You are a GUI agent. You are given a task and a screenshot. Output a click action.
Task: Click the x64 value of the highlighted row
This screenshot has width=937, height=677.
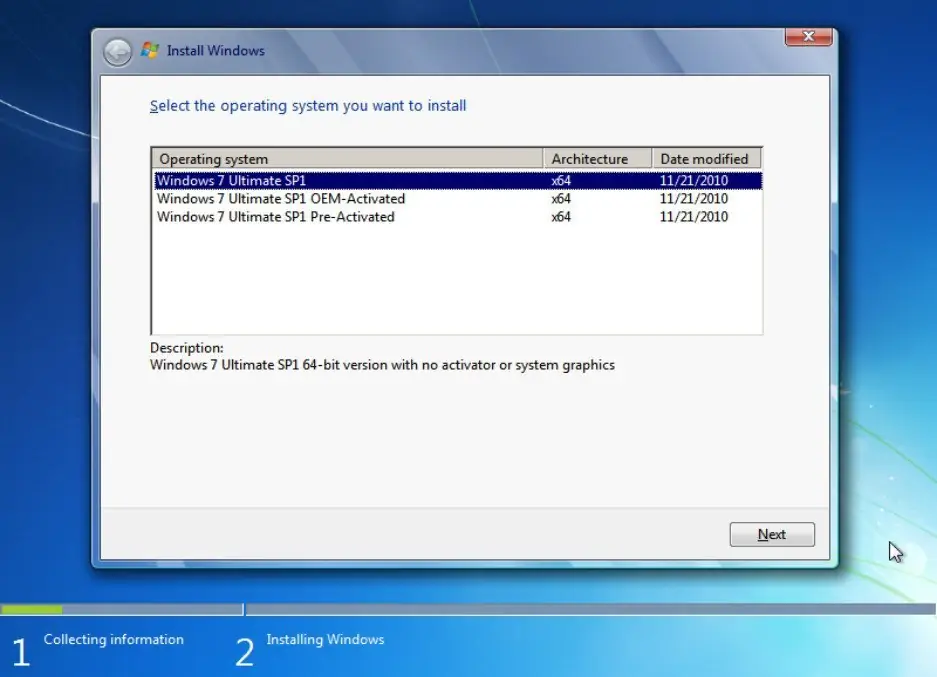click(x=560, y=180)
